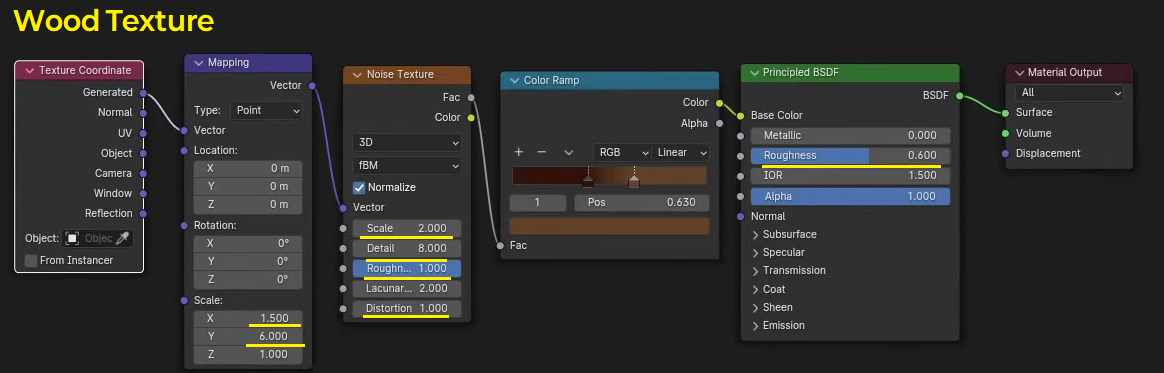Screen dimensions: 1164x373
Task: Open the brown stop color swatch
Action: pos(609,226)
